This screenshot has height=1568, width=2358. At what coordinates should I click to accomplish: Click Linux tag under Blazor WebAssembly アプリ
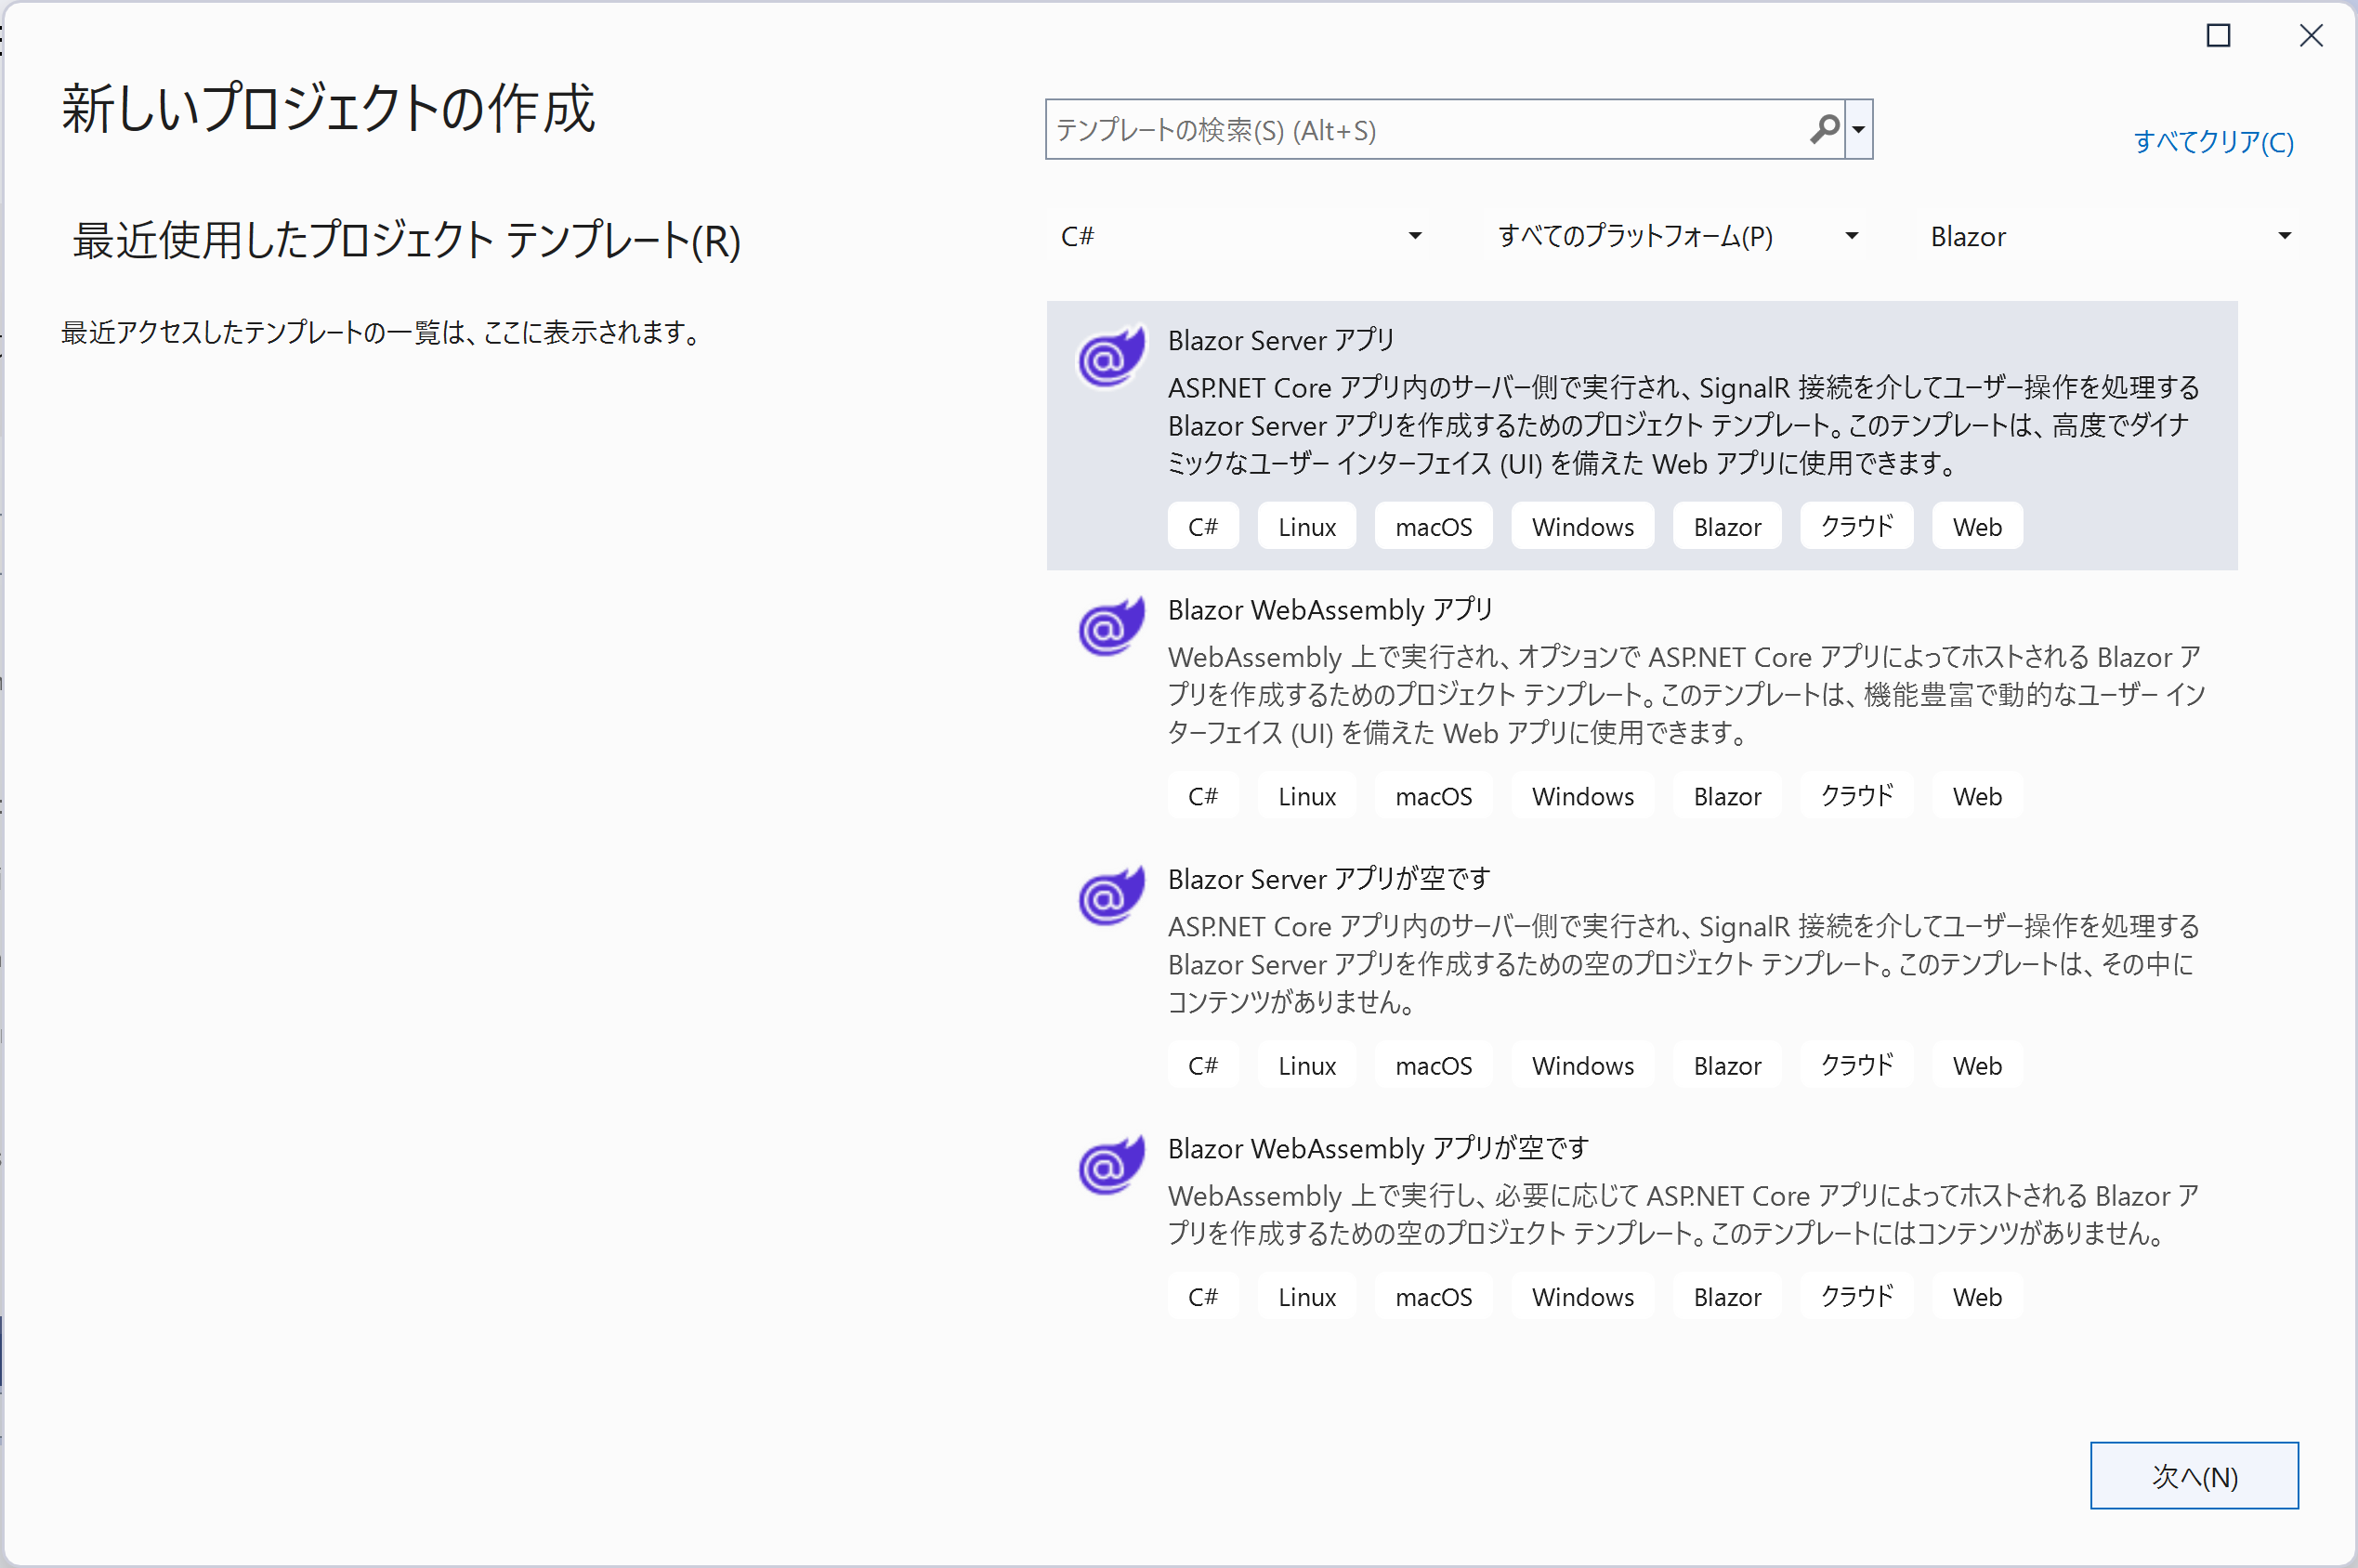[x=1307, y=796]
